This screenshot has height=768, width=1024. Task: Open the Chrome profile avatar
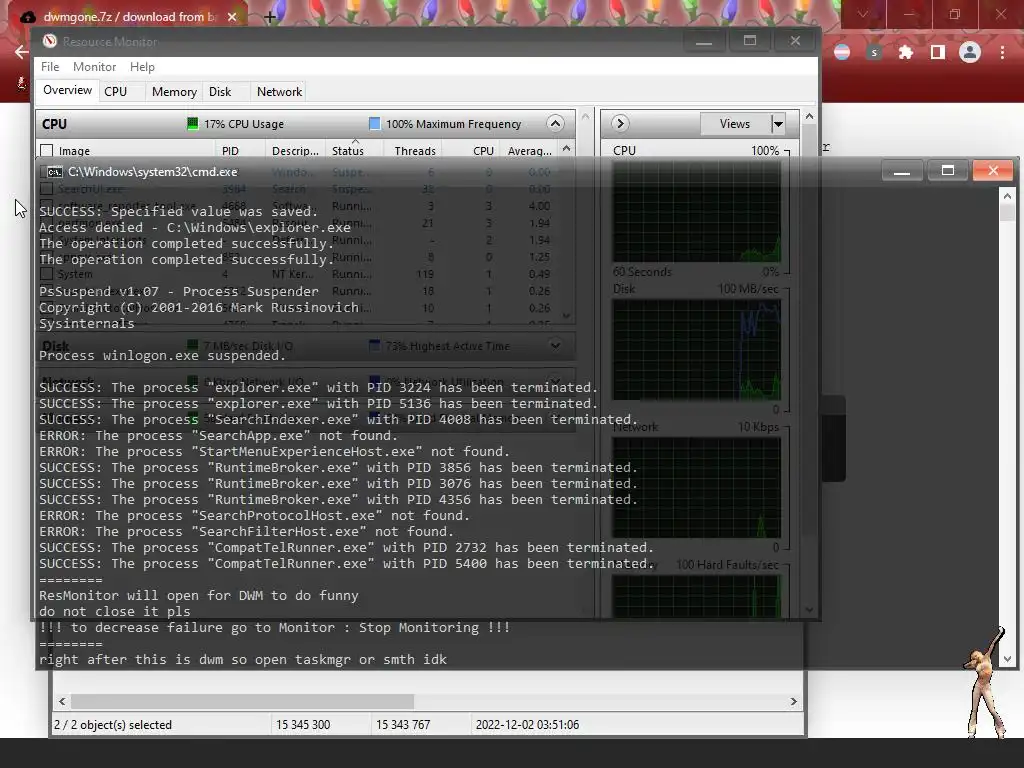(970, 52)
